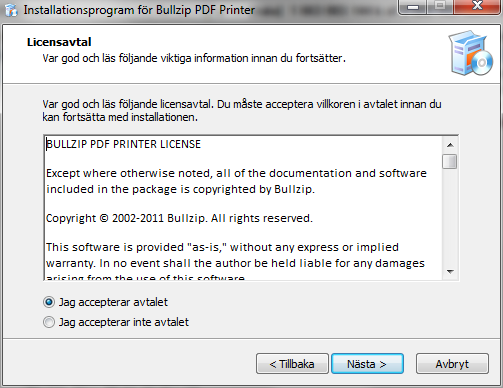Cancel setup with the Avbryt button

tap(452, 364)
